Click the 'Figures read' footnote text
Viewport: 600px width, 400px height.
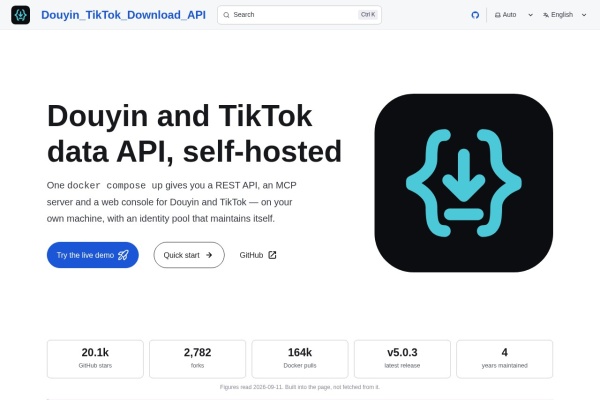coord(300,387)
